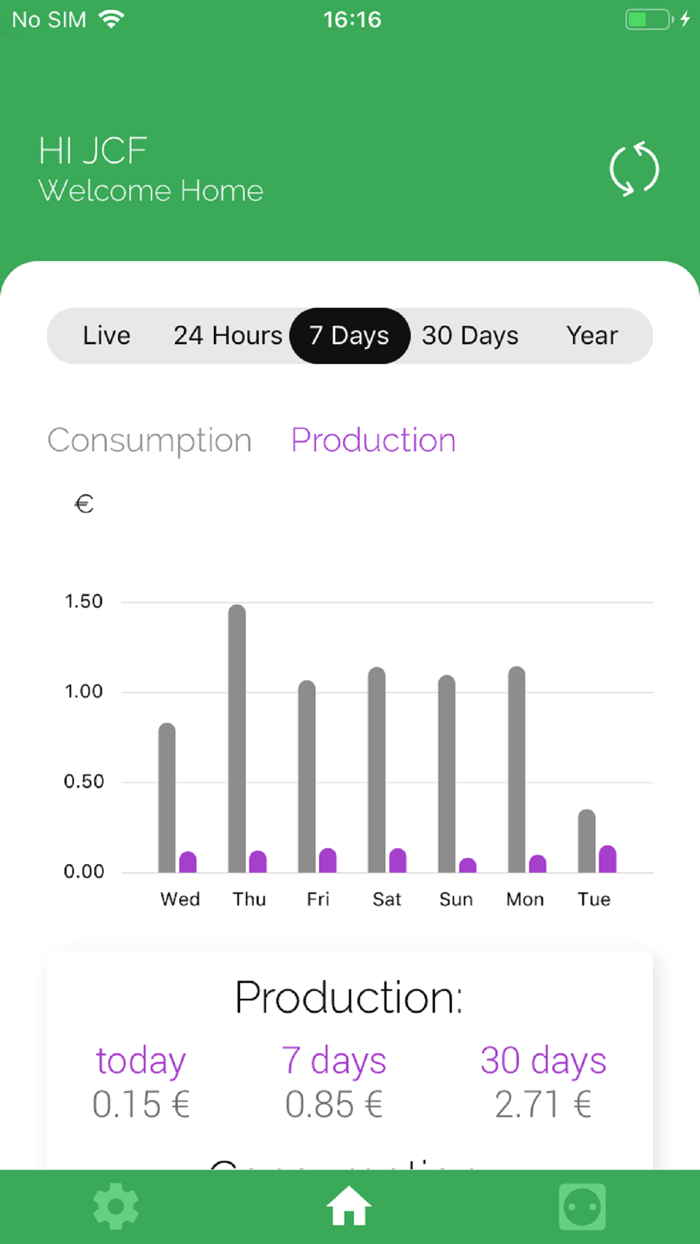Tap the HI JCF greeting text
This screenshot has height=1244, width=700.
[x=93, y=151]
